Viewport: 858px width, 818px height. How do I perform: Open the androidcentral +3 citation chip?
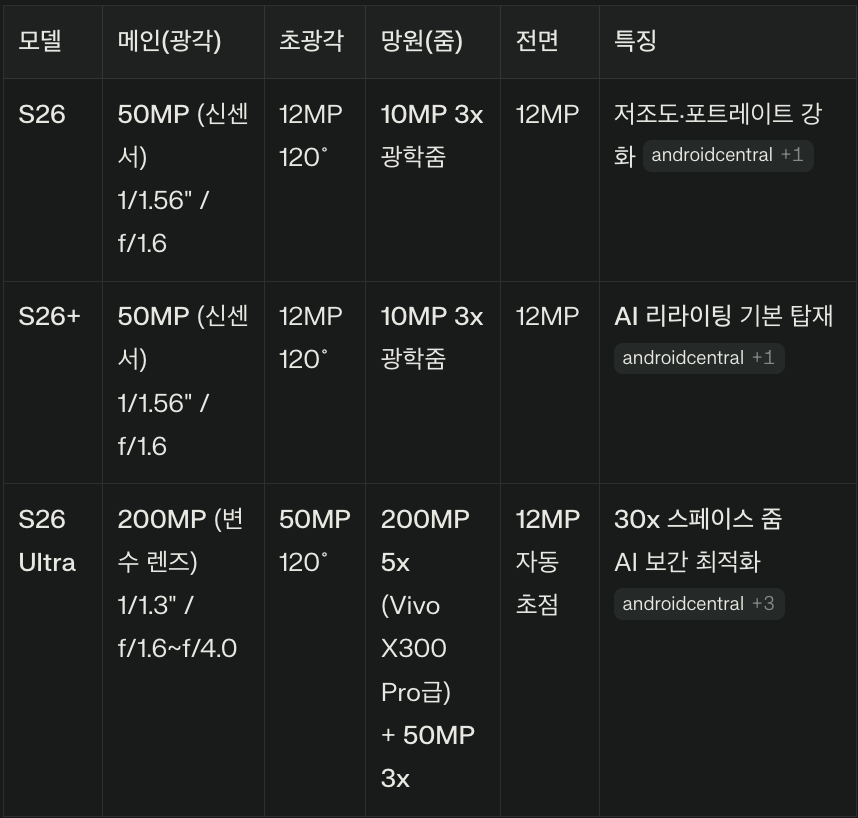pyautogui.click(x=699, y=604)
